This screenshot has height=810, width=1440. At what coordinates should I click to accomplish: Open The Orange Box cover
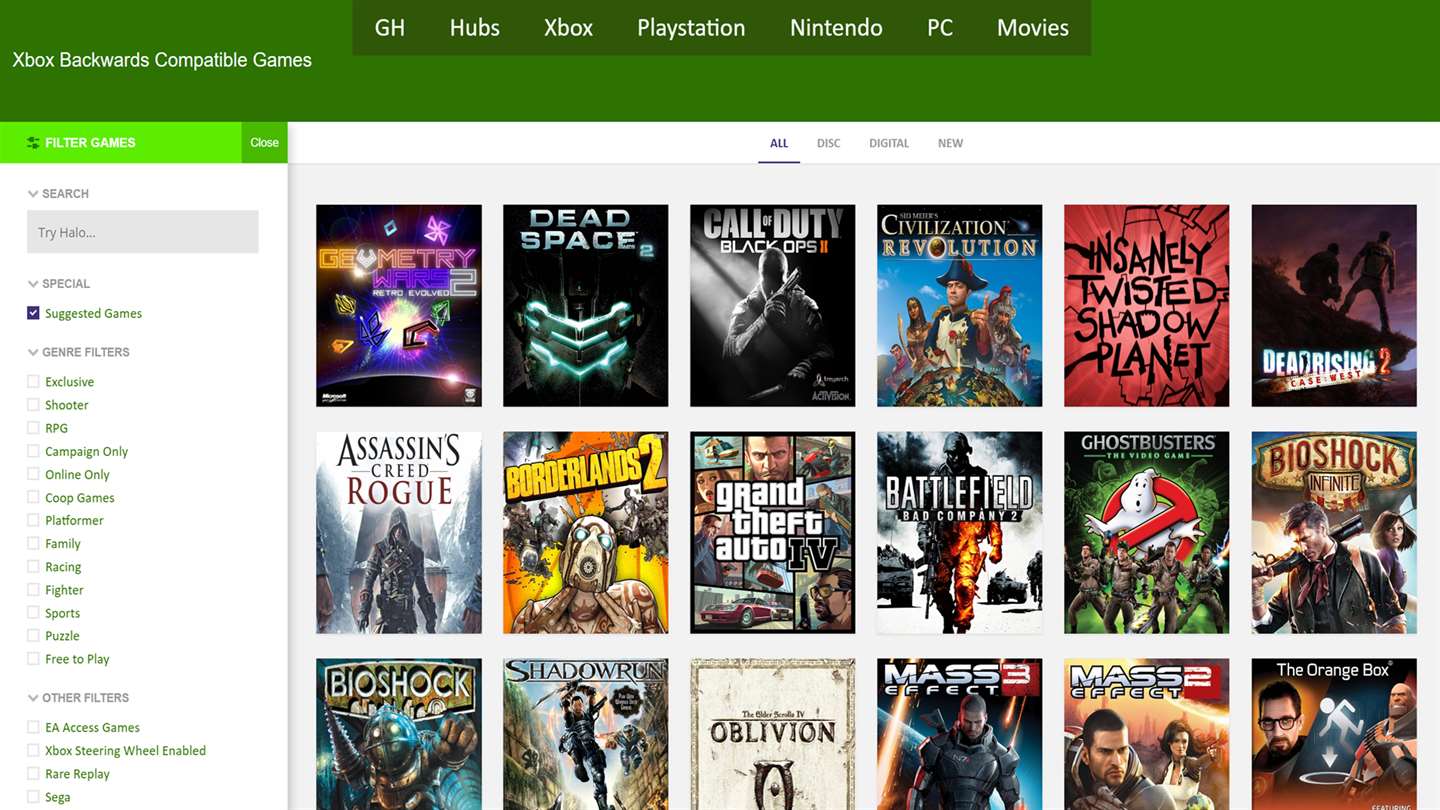click(1334, 734)
